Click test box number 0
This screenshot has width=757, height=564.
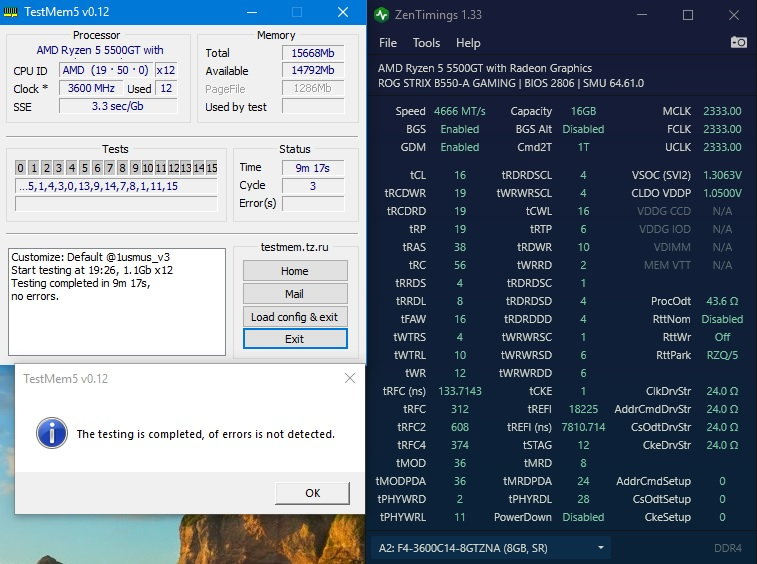[x=20, y=168]
